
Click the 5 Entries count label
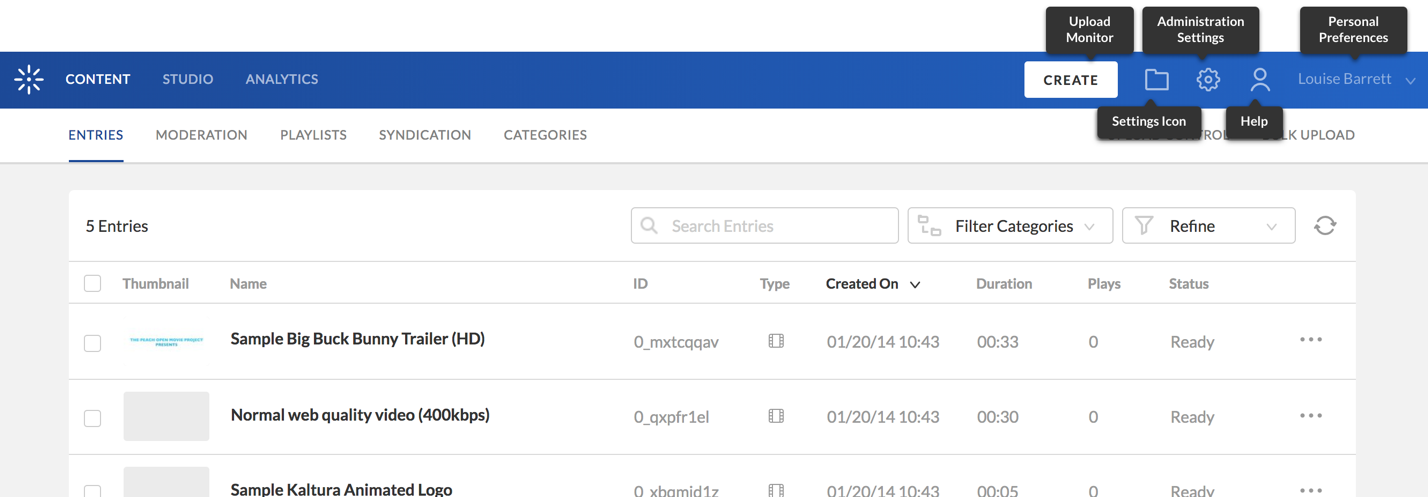tap(117, 226)
